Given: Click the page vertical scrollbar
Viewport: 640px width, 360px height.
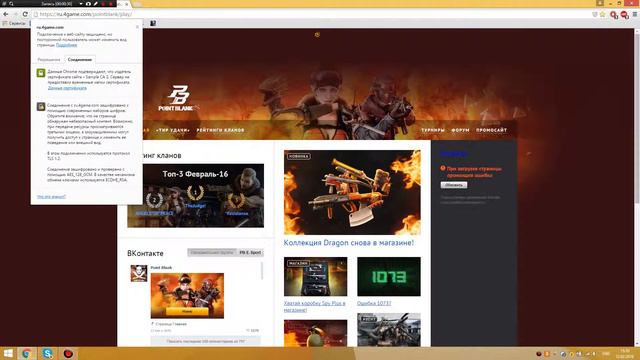Looking at the screenshot, I should coord(637,118).
